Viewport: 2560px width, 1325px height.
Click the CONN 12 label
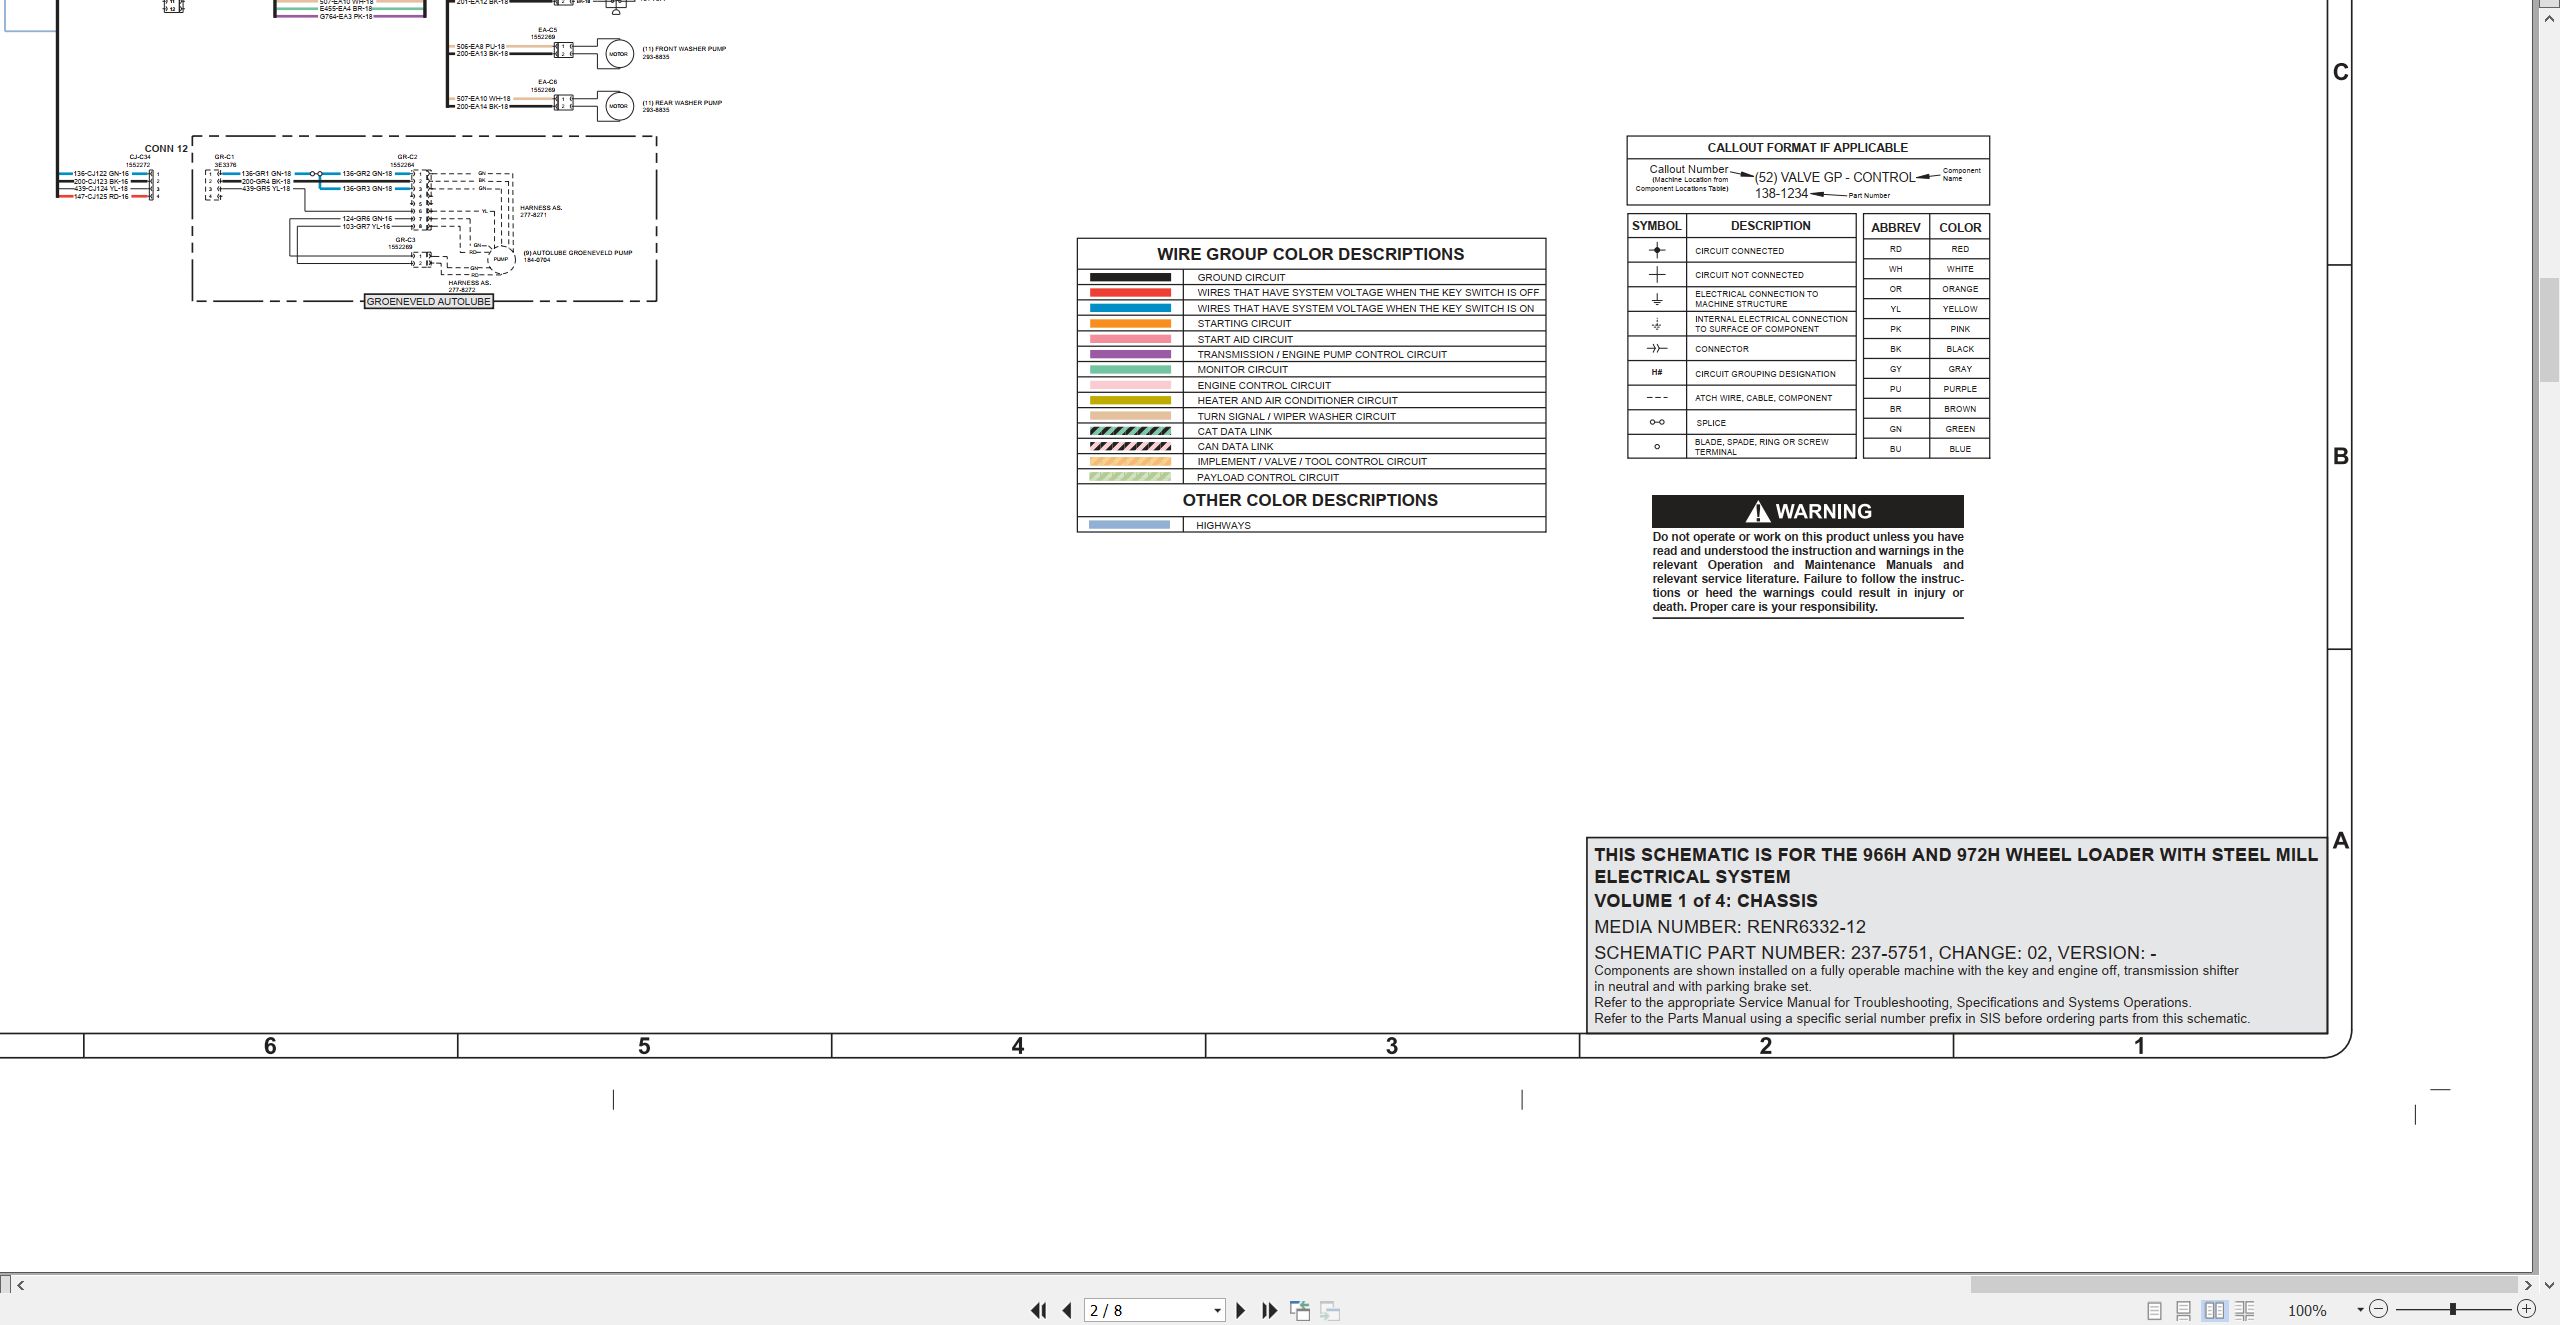pos(166,149)
